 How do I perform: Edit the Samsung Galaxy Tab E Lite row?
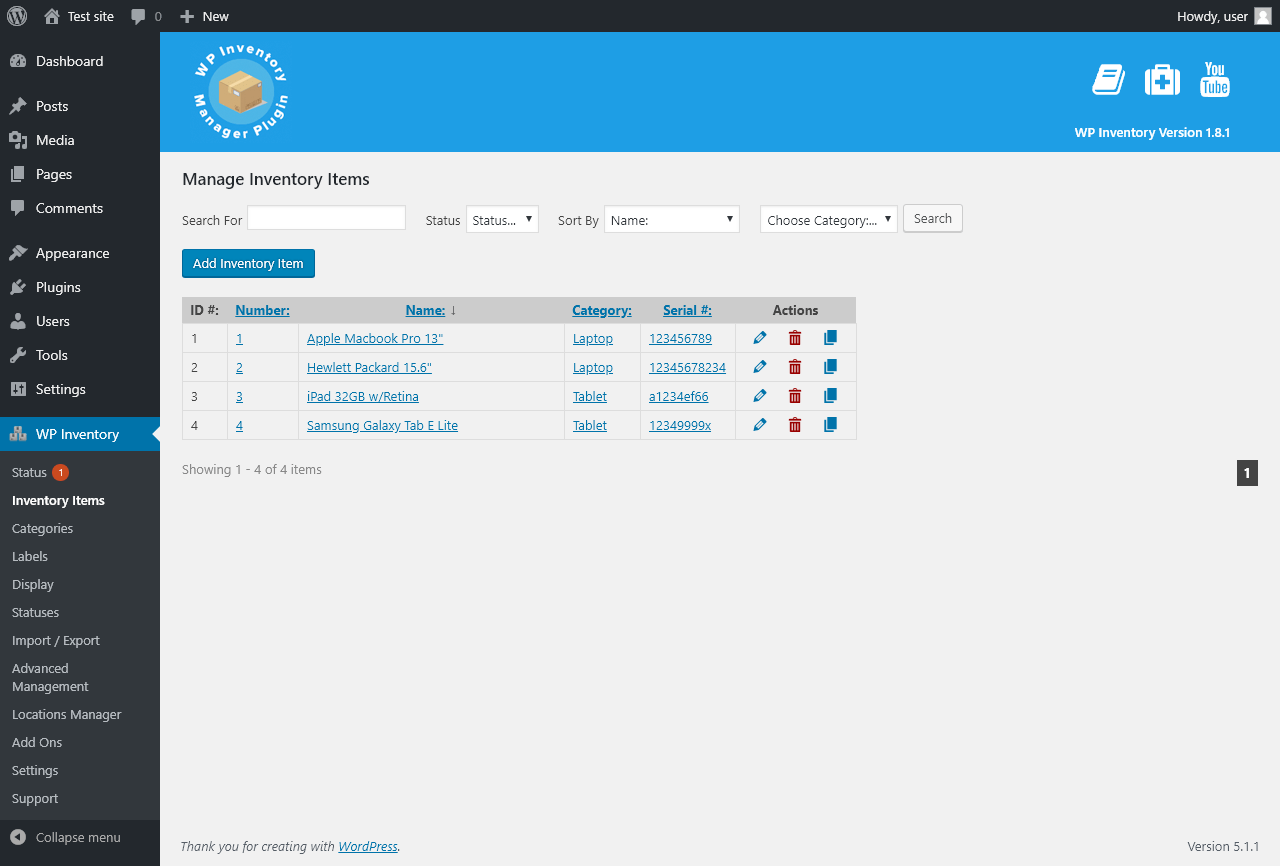tap(760, 425)
